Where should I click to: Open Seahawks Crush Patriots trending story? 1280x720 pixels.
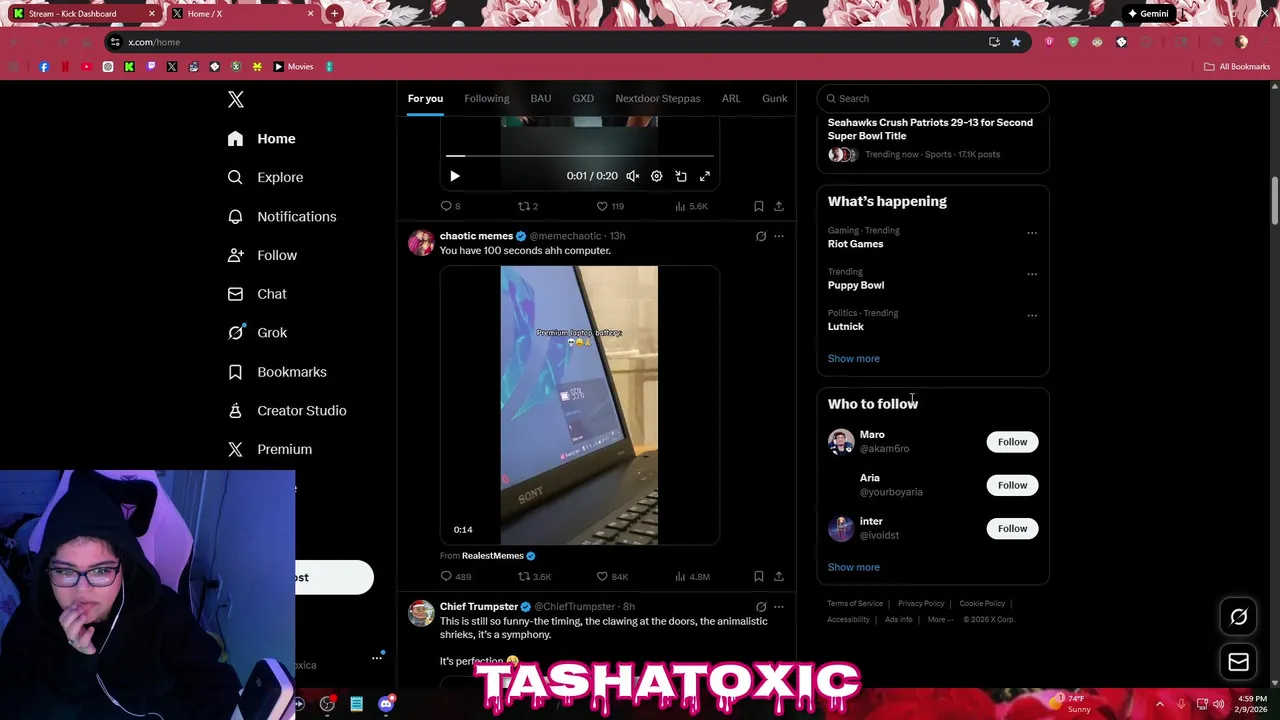point(930,129)
